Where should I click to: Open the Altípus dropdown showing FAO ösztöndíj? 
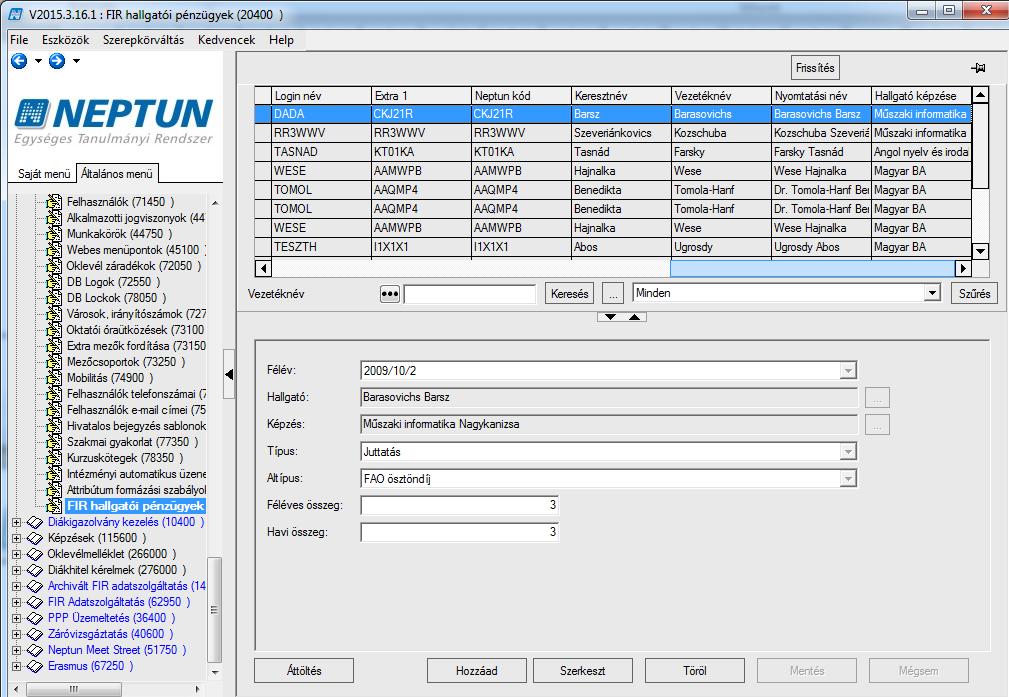click(x=848, y=479)
